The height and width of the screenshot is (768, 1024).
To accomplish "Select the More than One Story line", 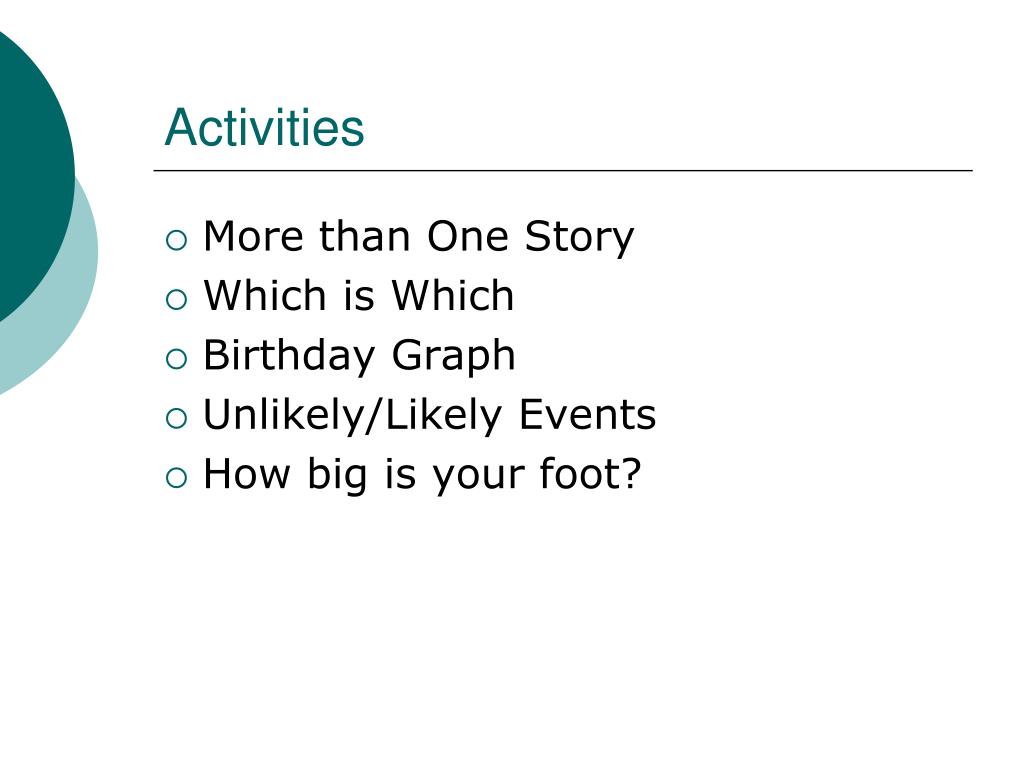I will pos(419,238).
